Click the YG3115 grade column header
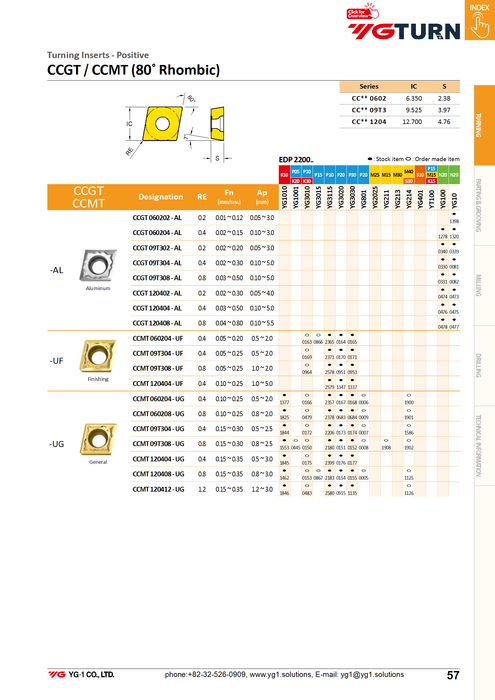Screen dimensions: 495x700 [330, 197]
